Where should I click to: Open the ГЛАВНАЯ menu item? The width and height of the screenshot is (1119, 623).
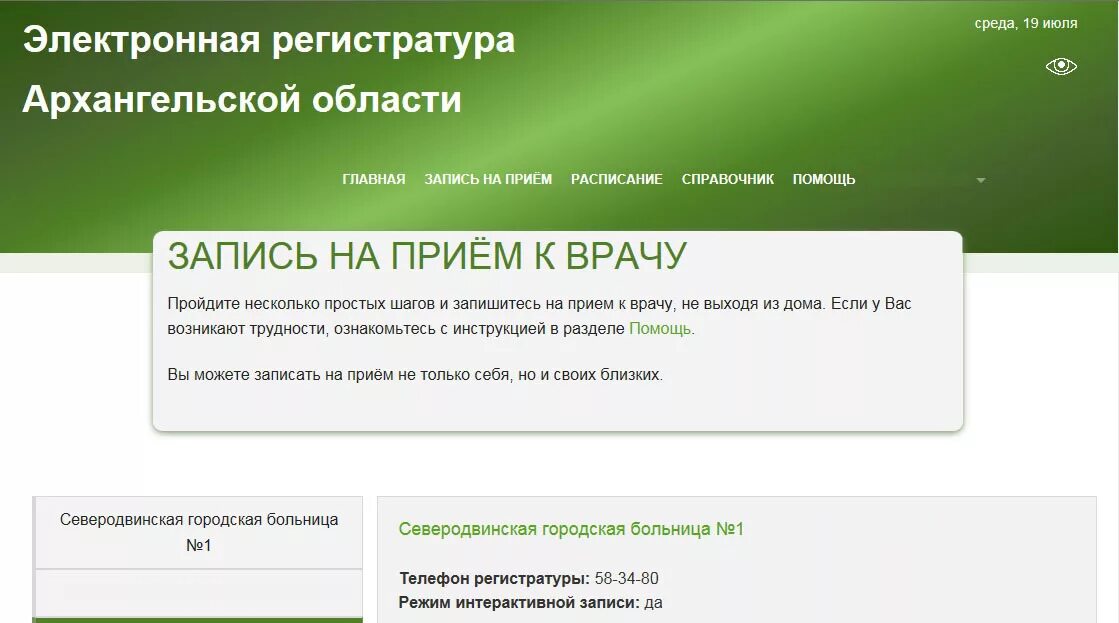(x=374, y=179)
